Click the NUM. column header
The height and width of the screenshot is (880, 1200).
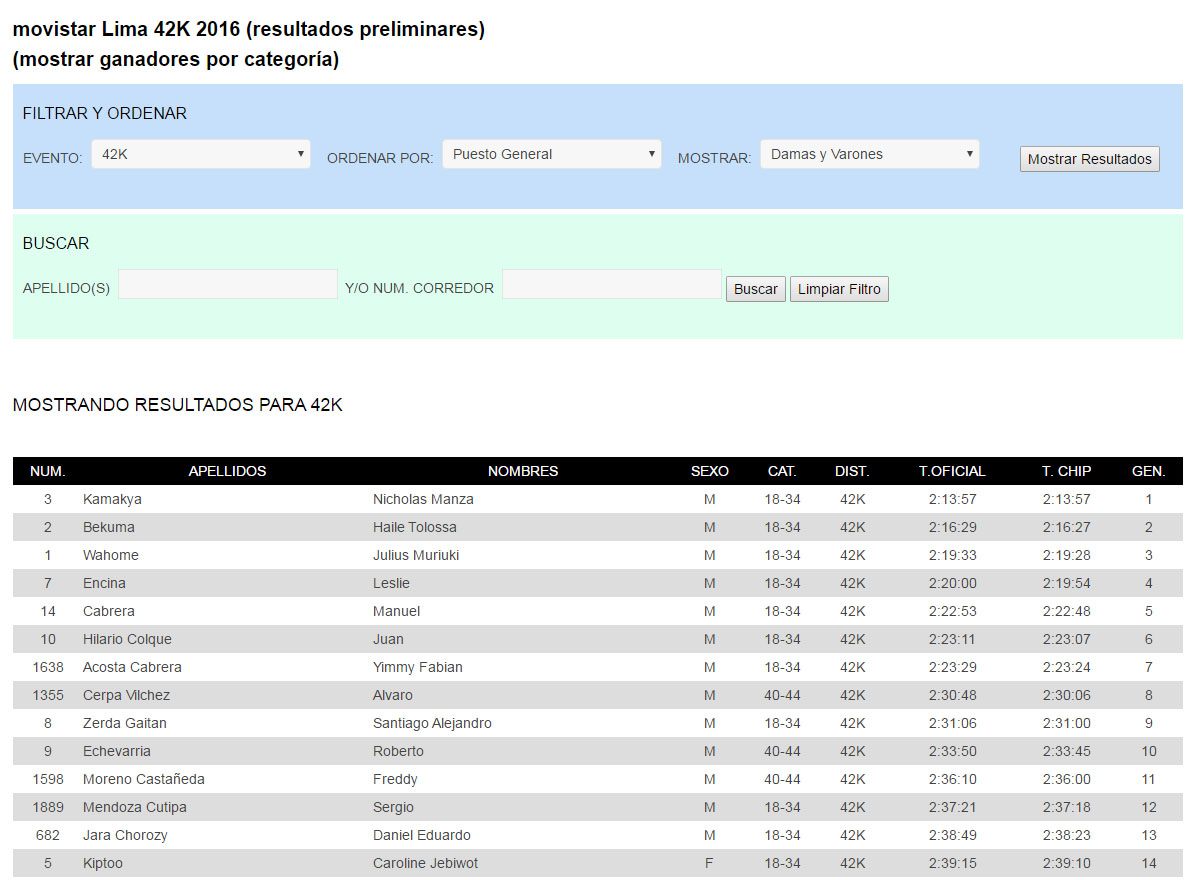[x=48, y=471]
